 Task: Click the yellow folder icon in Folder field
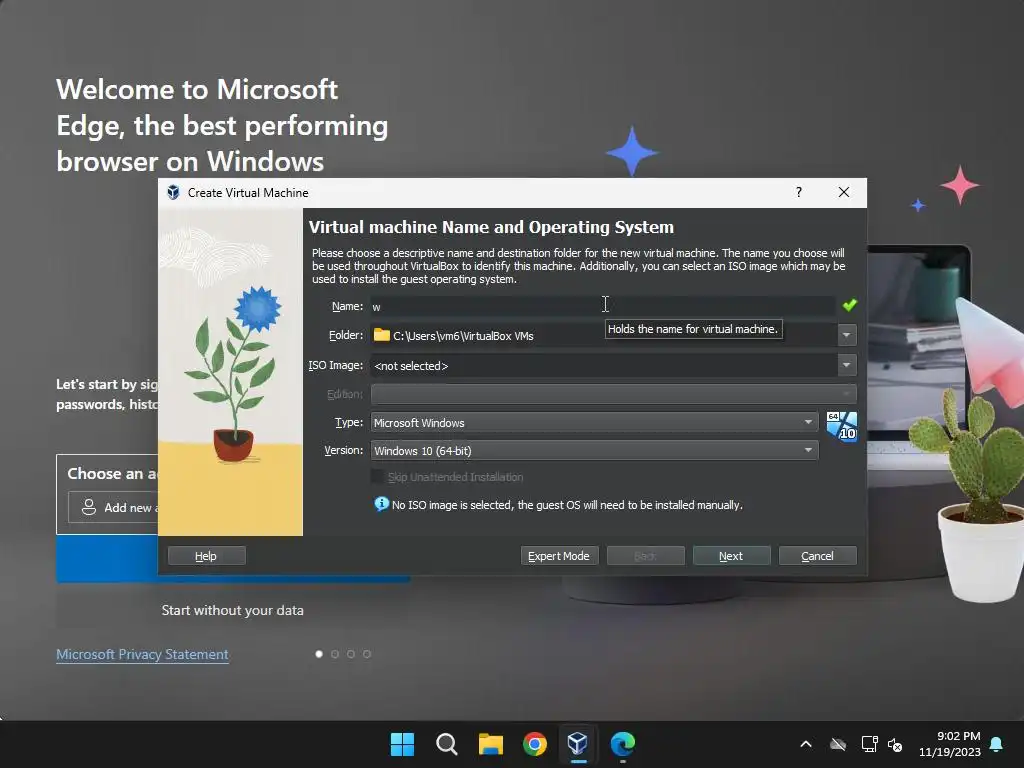click(x=381, y=335)
